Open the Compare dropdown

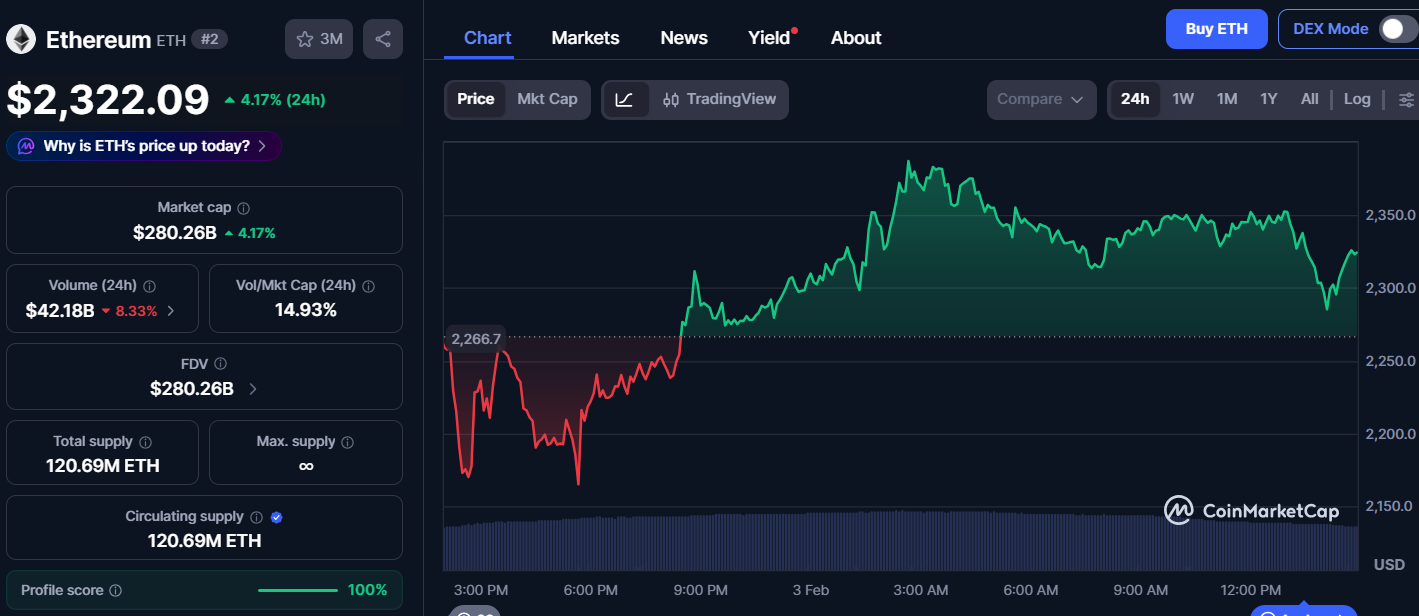click(1041, 99)
